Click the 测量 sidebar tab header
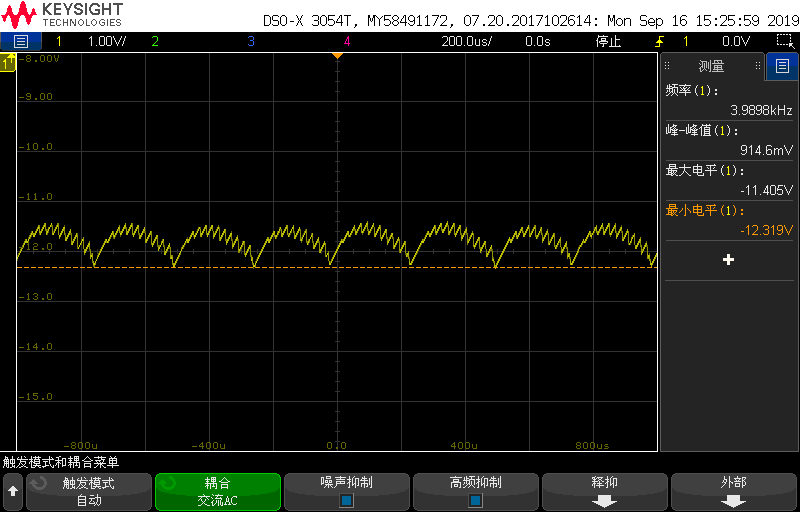 [712, 66]
